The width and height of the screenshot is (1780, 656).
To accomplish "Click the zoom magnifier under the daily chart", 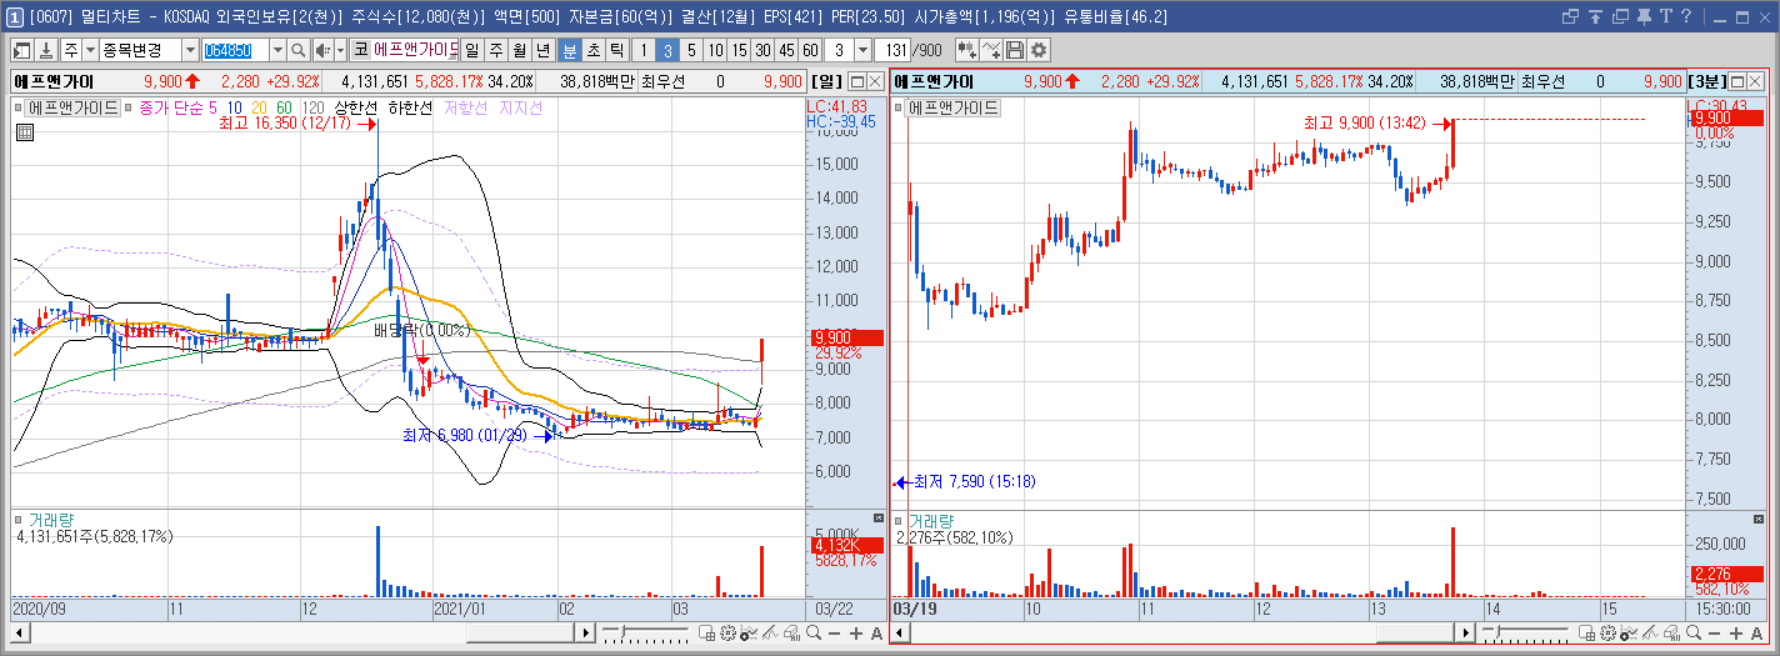I will (x=813, y=633).
